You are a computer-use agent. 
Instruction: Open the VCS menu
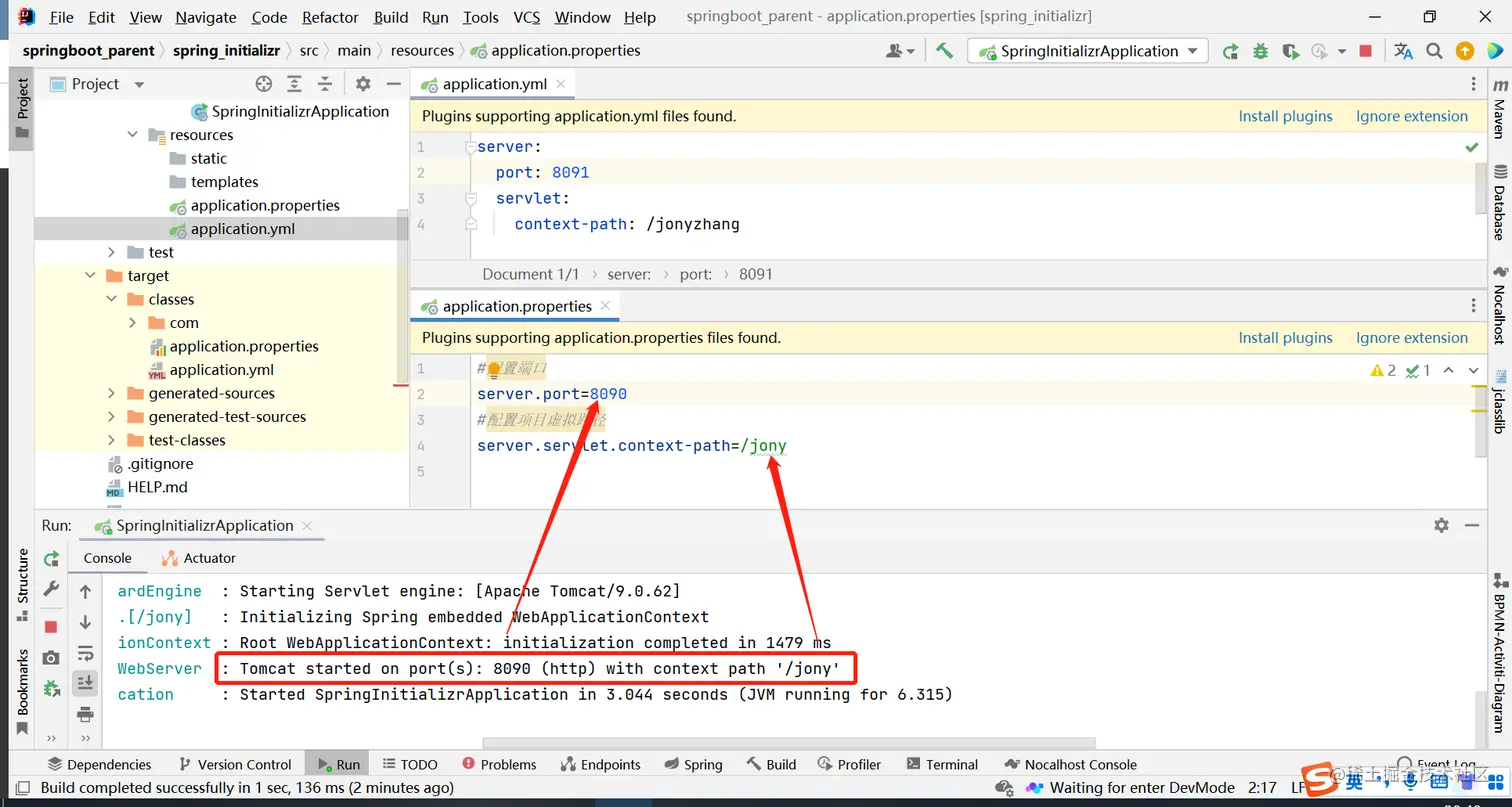pos(526,17)
